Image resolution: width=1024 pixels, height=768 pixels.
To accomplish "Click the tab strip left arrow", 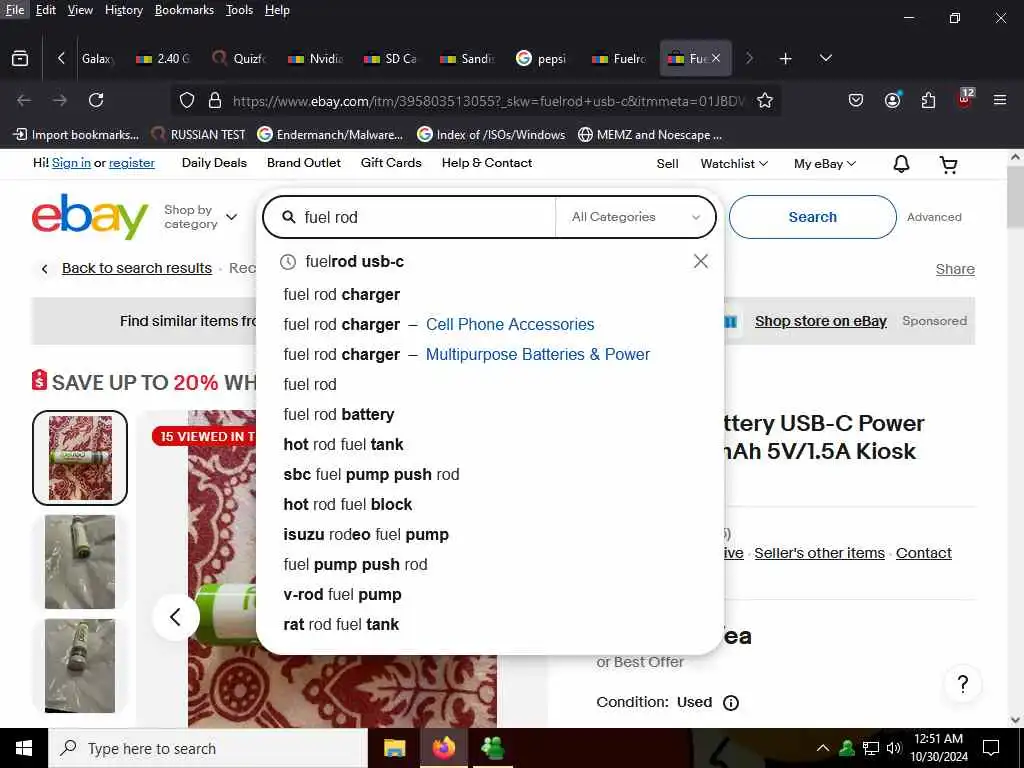I will [61, 59].
